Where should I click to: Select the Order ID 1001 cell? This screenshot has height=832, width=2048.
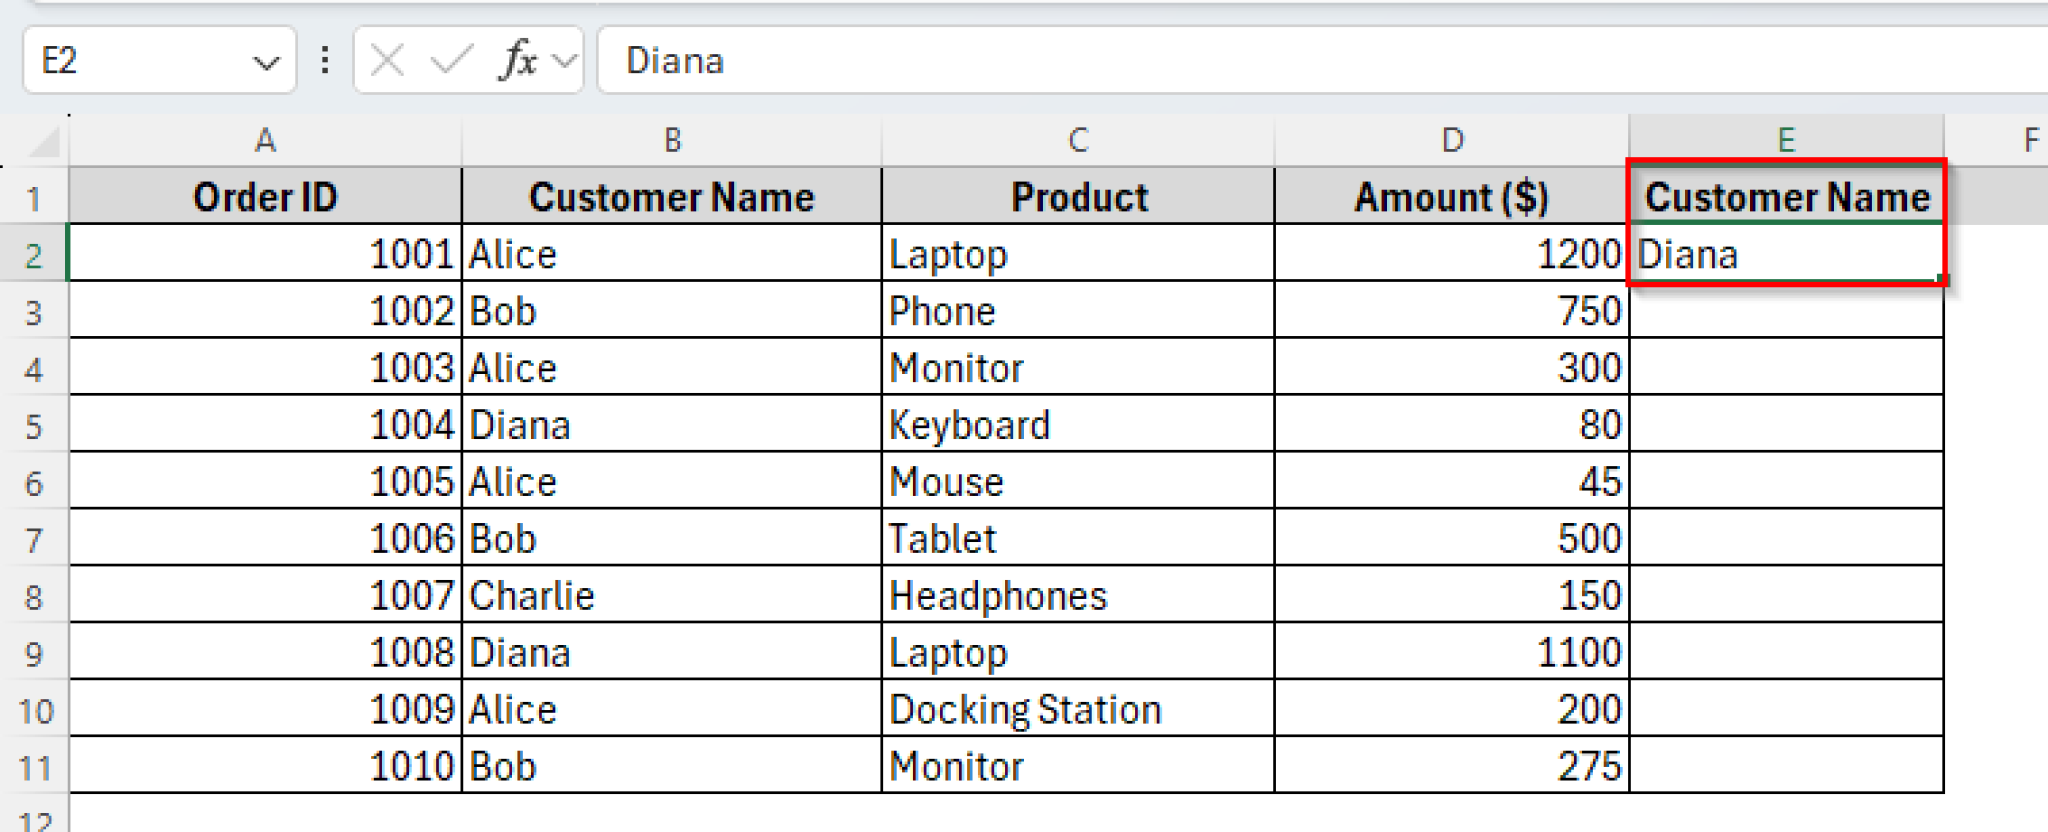(x=265, y=253)
